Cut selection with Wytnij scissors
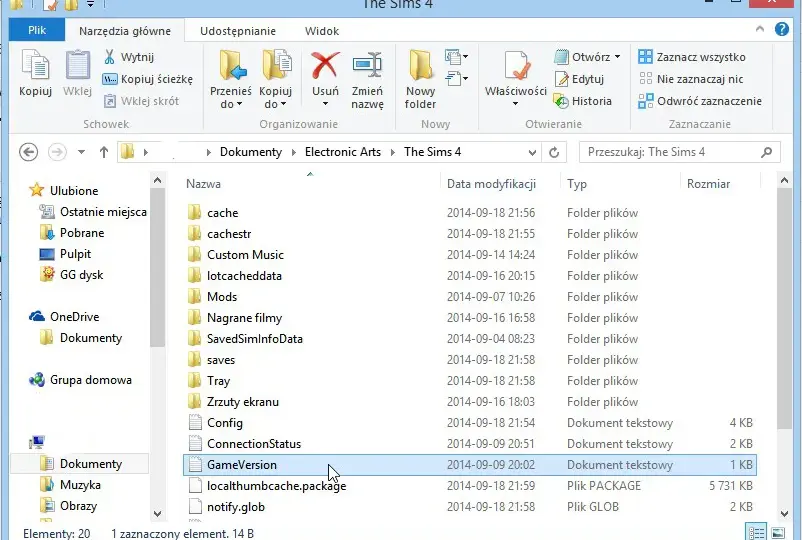The image size is (802, 540). click(129, 57)
